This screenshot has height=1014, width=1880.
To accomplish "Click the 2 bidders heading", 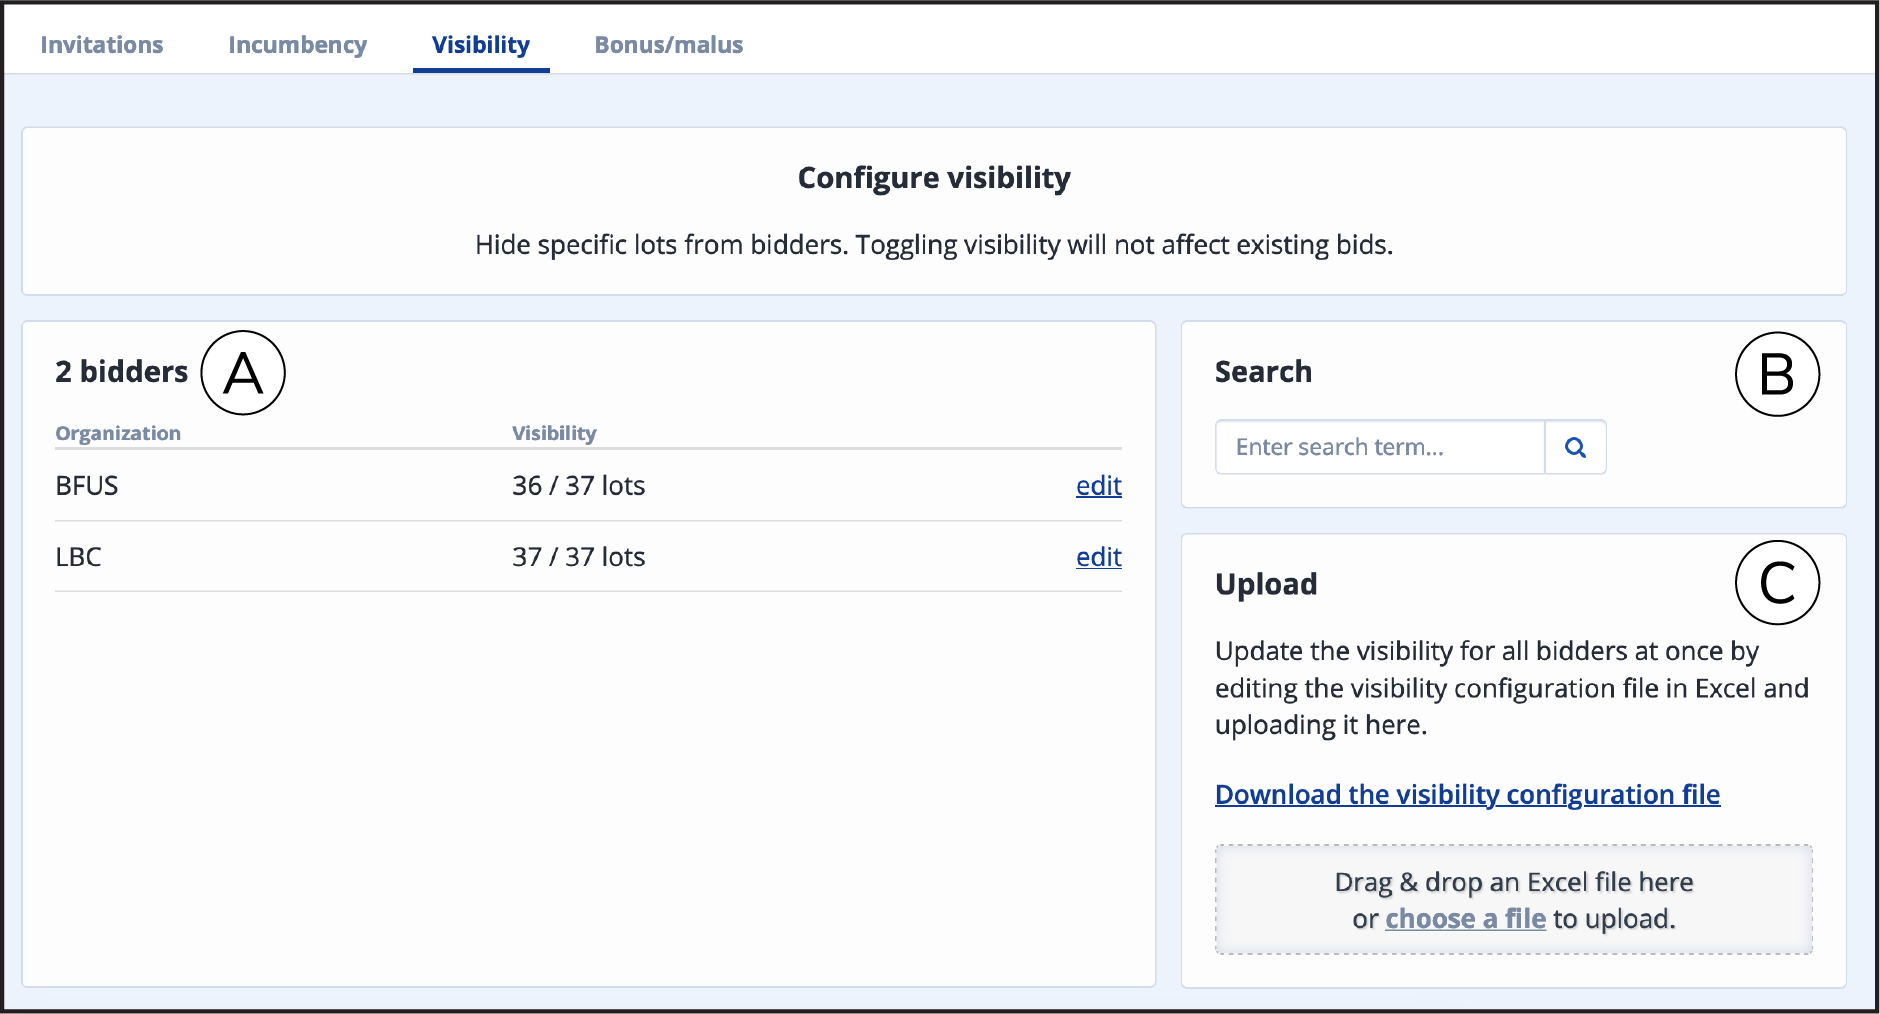I will pyautogui.click(x=121, y=372).
